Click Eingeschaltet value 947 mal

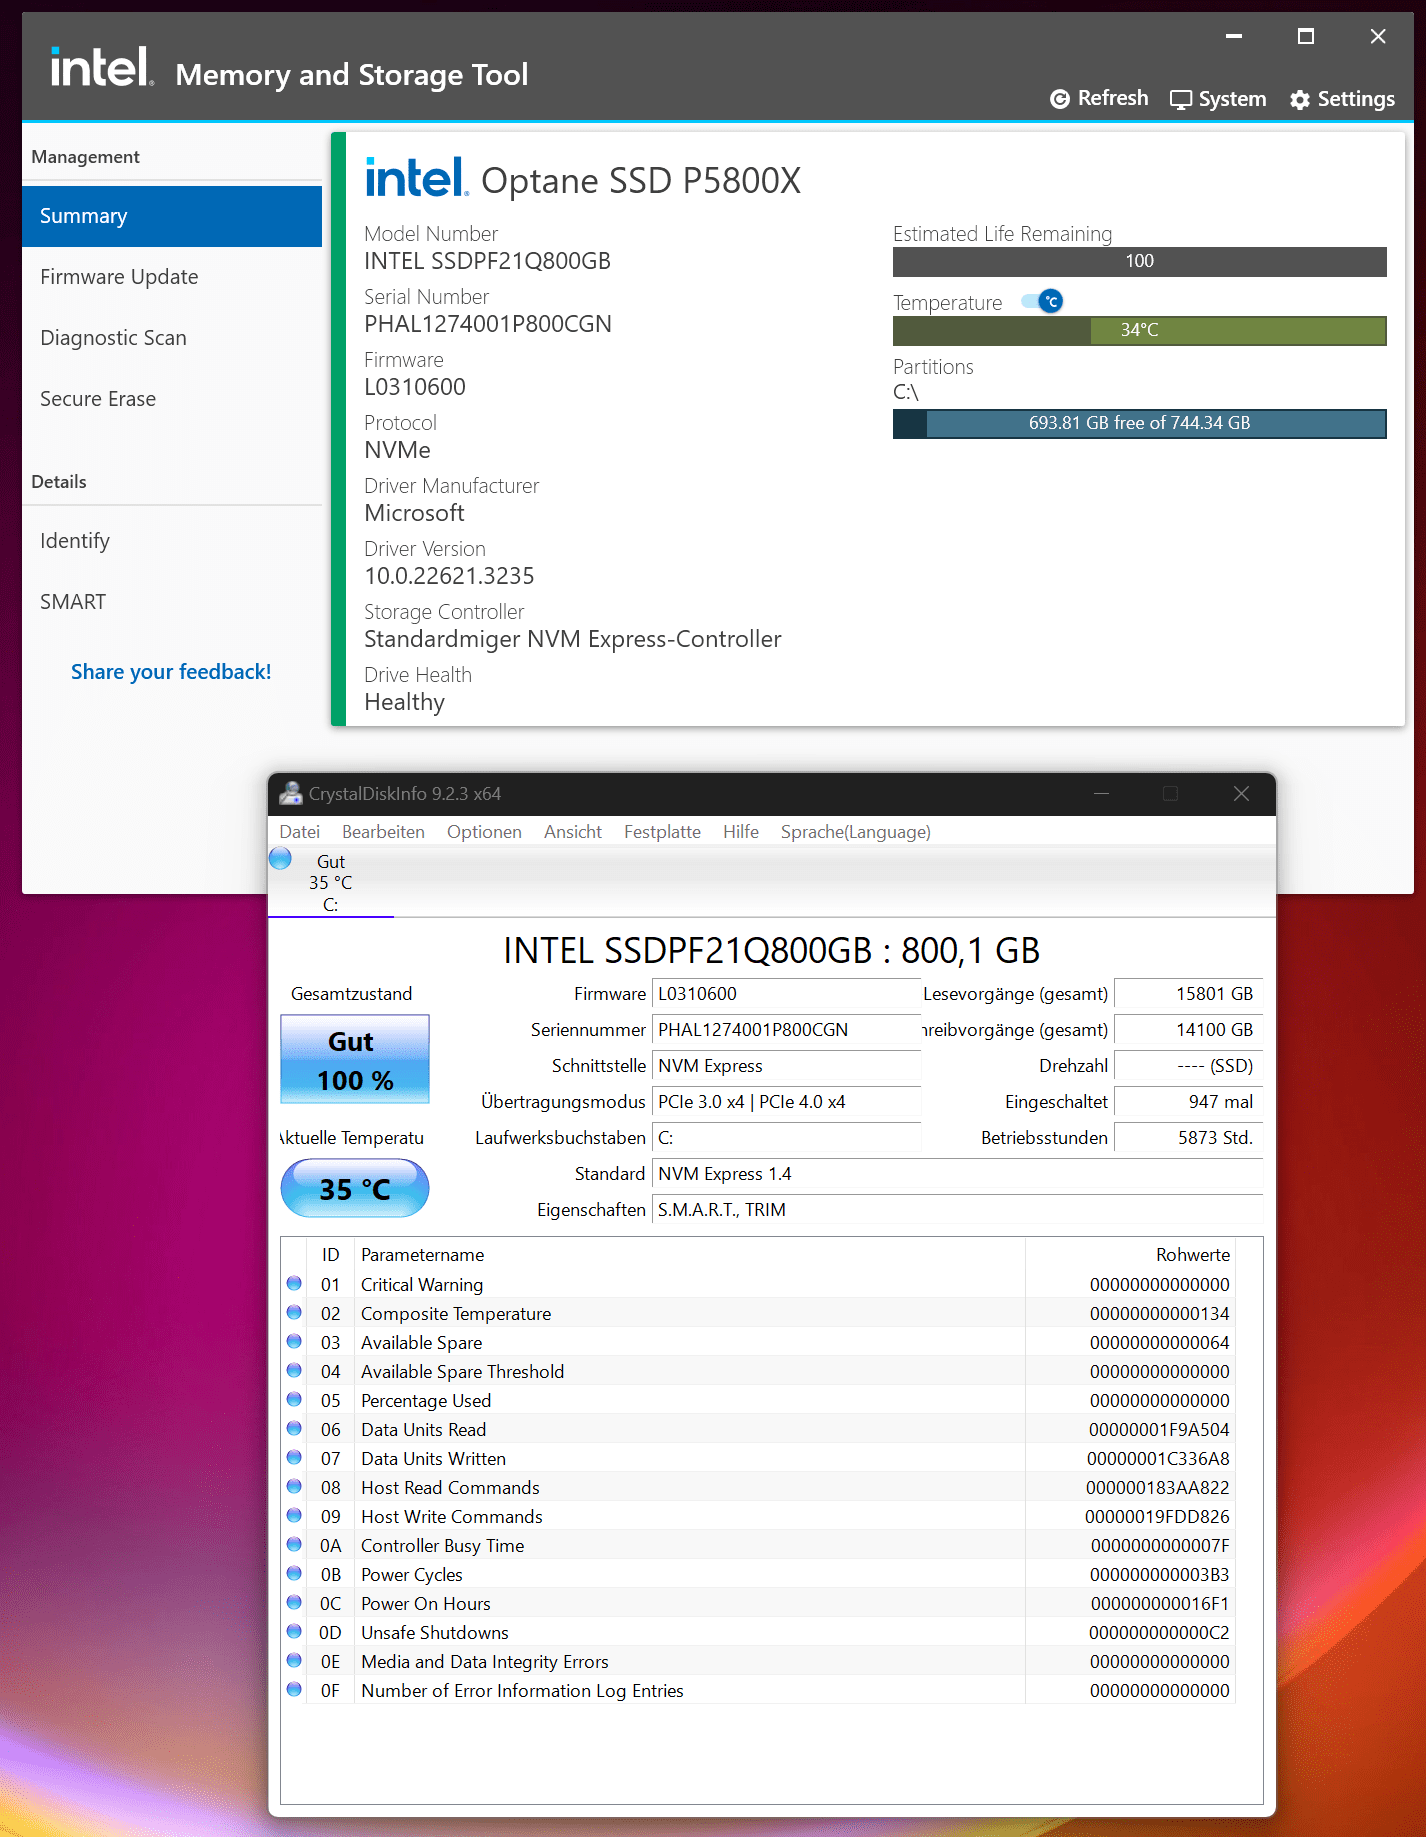(x=1188, y=1102)
